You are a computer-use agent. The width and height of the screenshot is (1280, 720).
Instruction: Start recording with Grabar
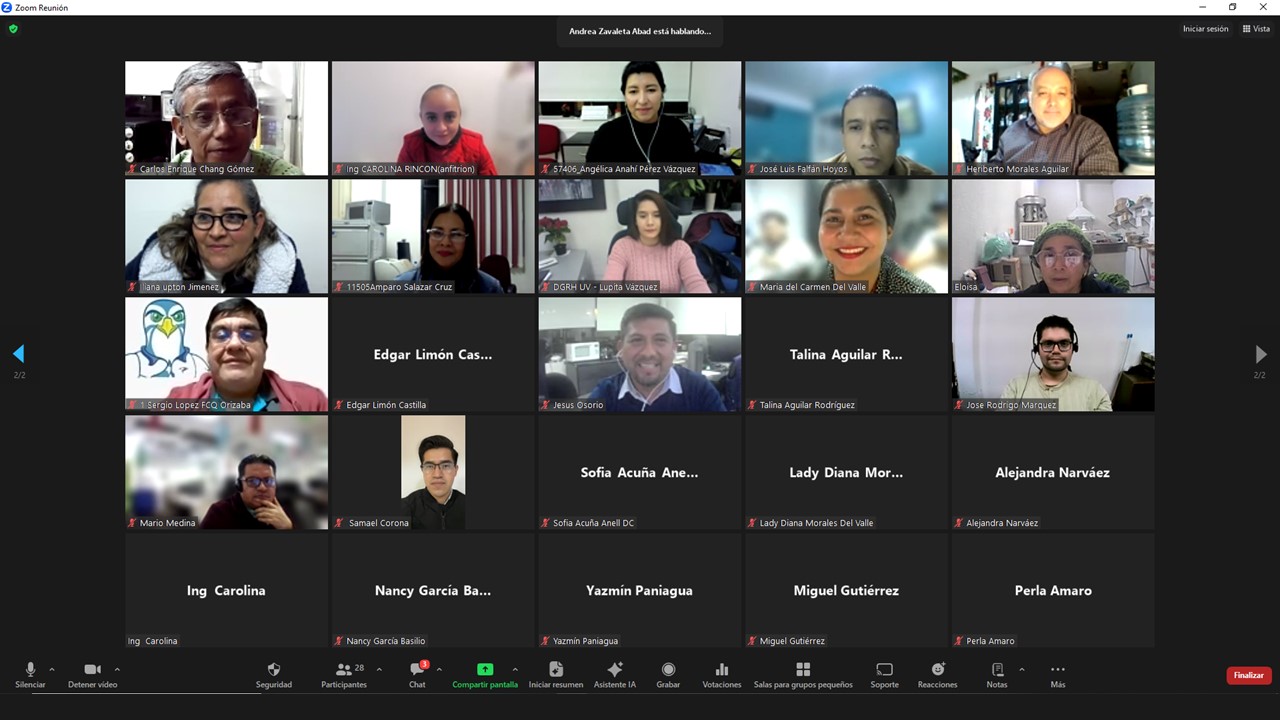tap(668, 670)
